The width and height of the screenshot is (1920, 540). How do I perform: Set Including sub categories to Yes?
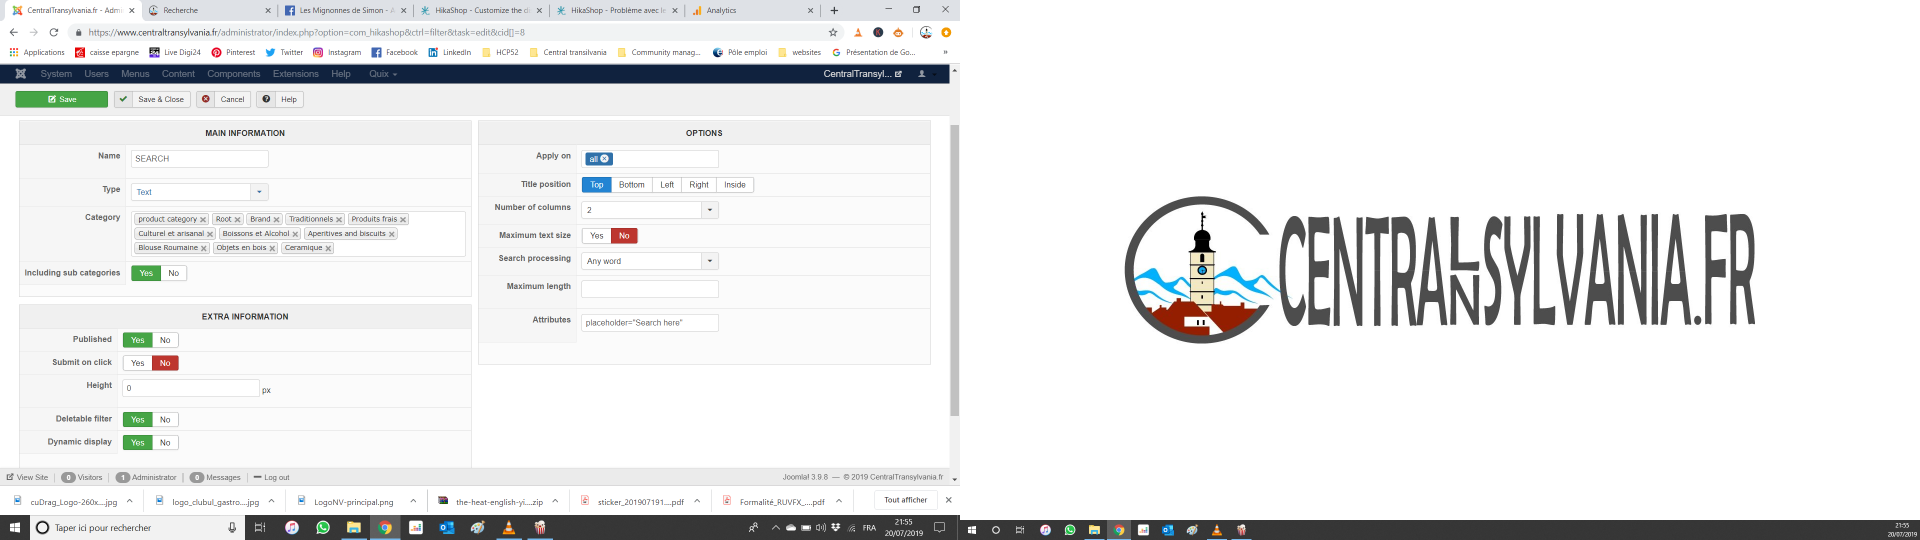click(x=146, y=273)
